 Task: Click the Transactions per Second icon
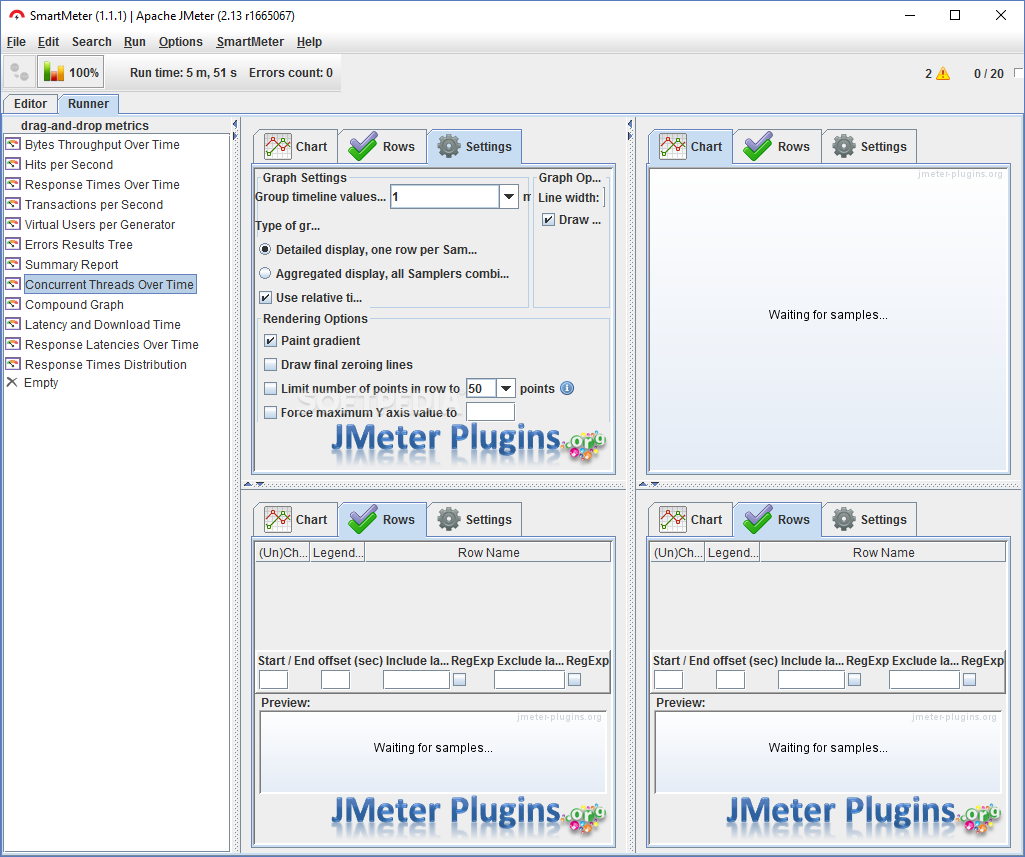[x=12, y=204]
